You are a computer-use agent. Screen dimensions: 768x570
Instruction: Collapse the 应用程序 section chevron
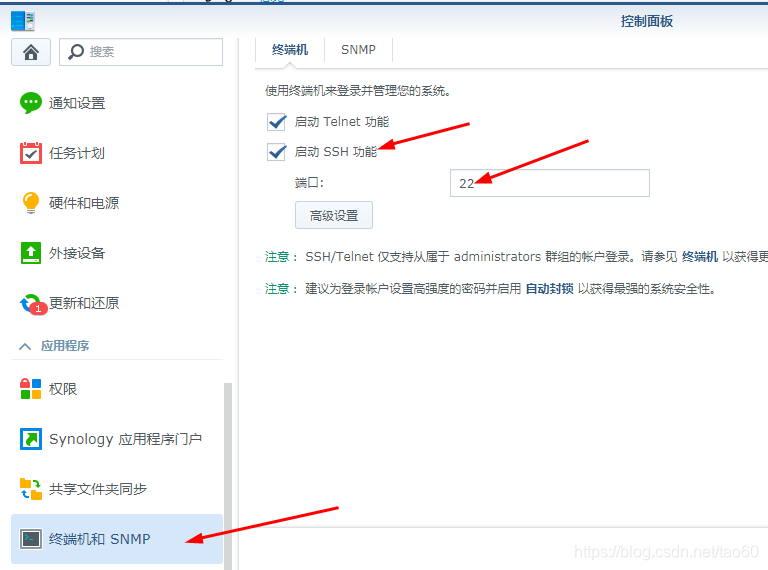click(x=25, y=346)
